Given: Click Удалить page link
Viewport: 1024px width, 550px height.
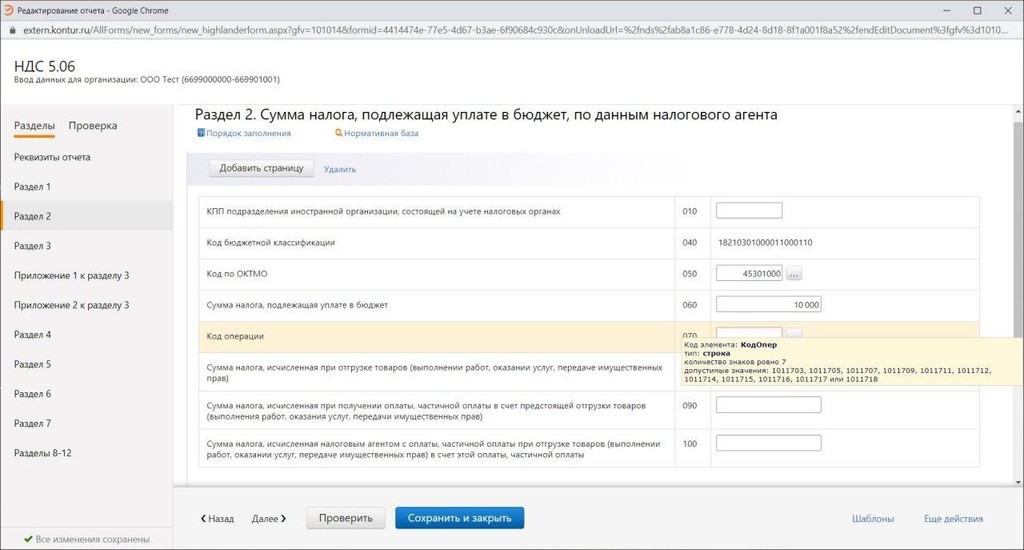Looking at the screenshot, I should coord(340,170).
